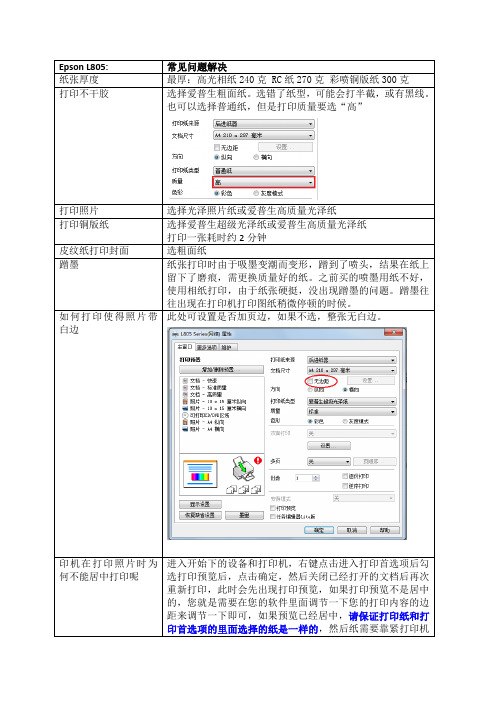This screenshot has width=496, height=702.
Task: Choose 纵向 orientation in the upper settings panel
Action: (x=217, y=157)
